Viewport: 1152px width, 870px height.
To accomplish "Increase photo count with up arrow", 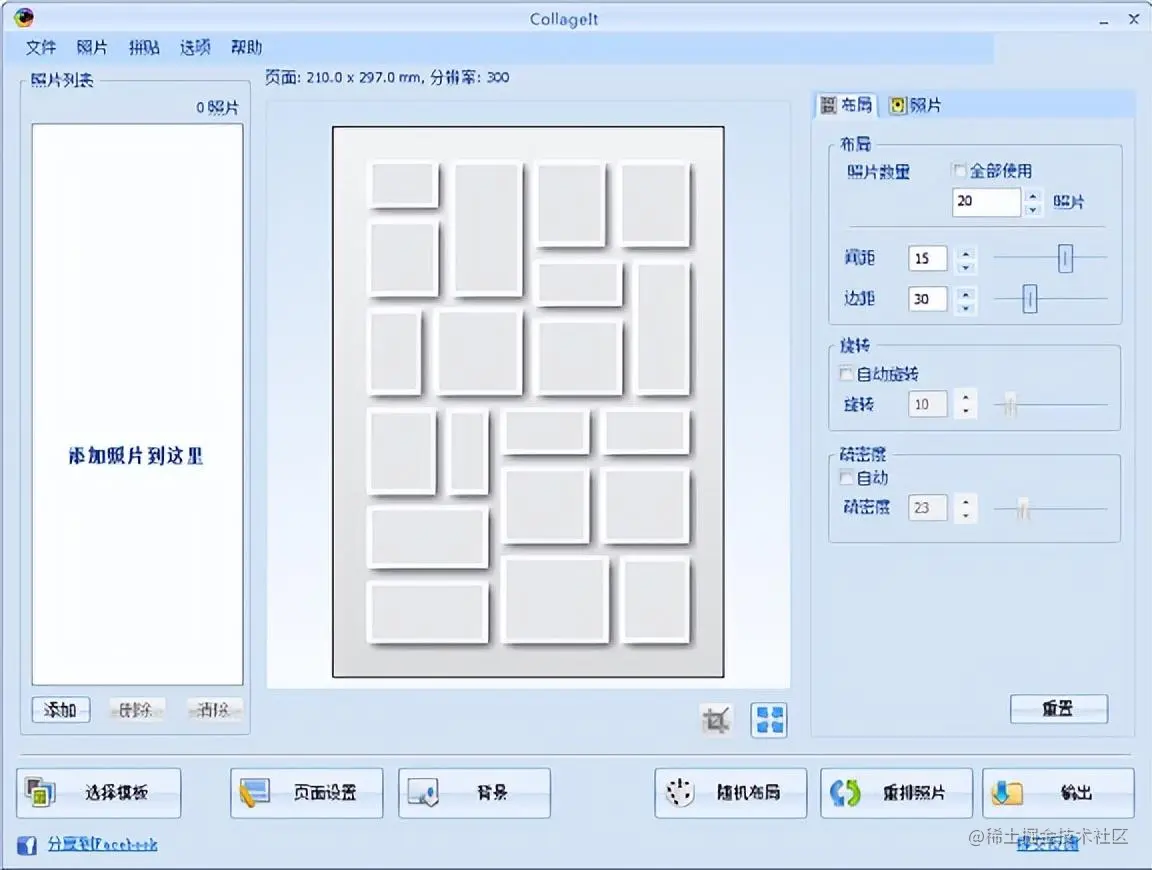I will (x=1033, y=196).
